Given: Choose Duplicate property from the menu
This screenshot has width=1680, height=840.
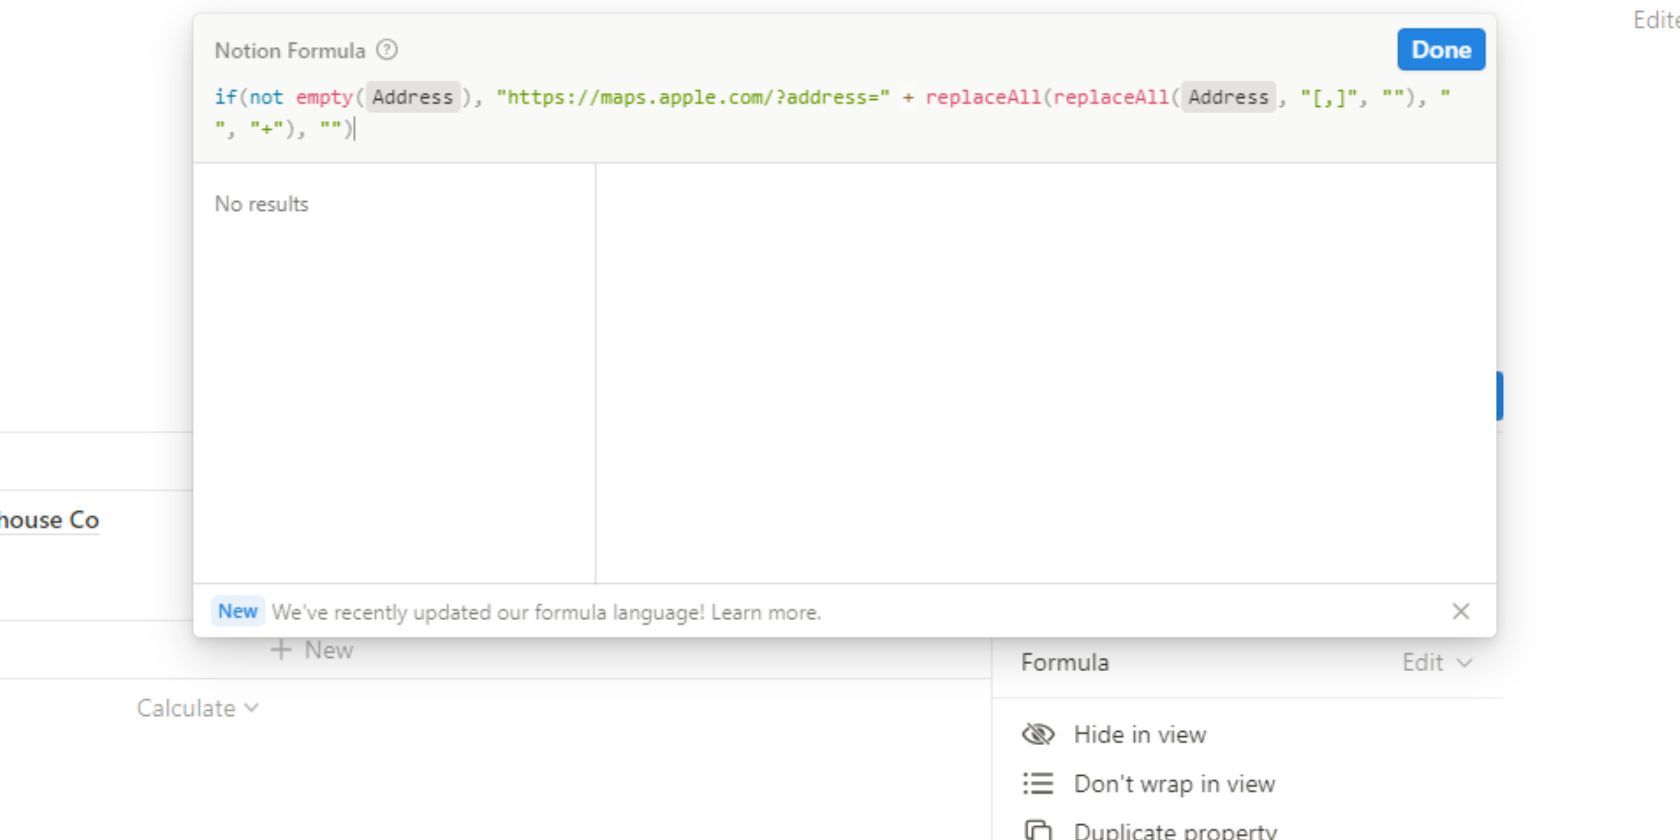Looking at the screenshot, I should click(1174, 829).
